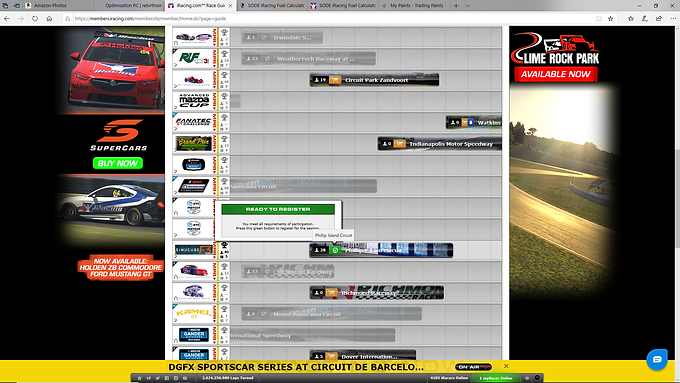Click the trophy icon on Grand Prix row
This screenshot has height=383, width=680.
point(224,139)
